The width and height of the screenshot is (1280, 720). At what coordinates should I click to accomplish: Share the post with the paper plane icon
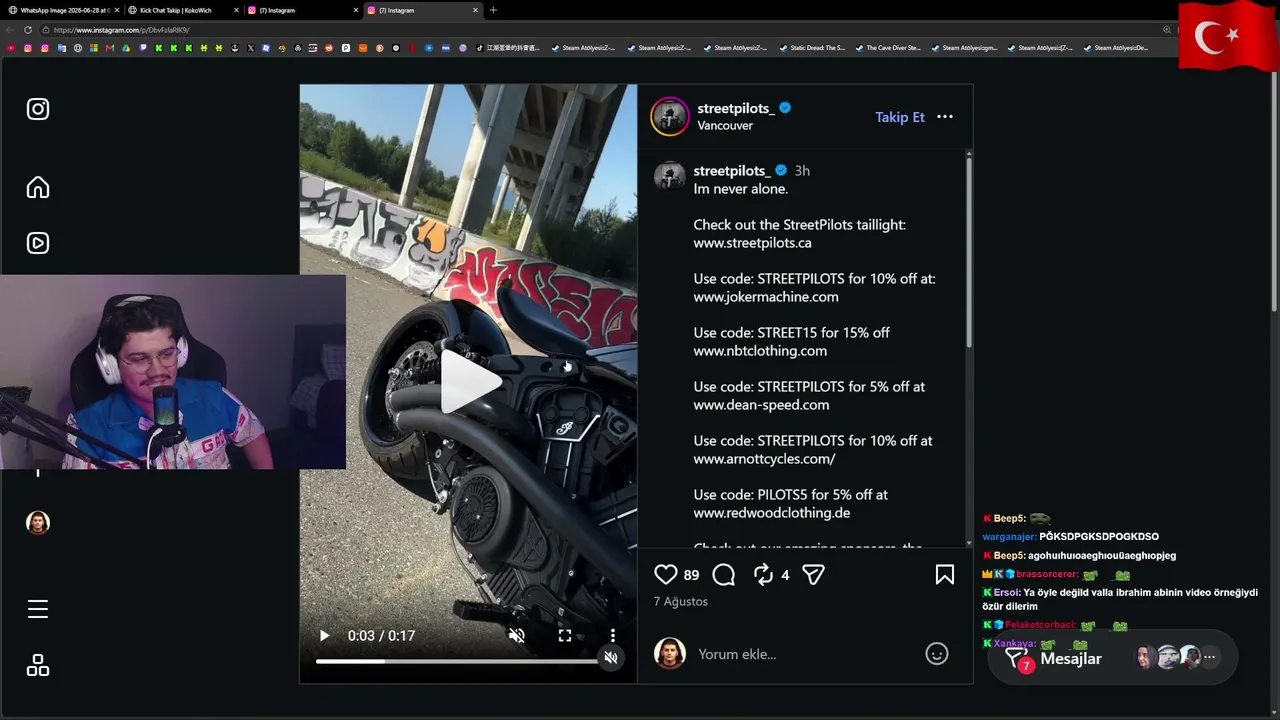(x=814, y=574)
